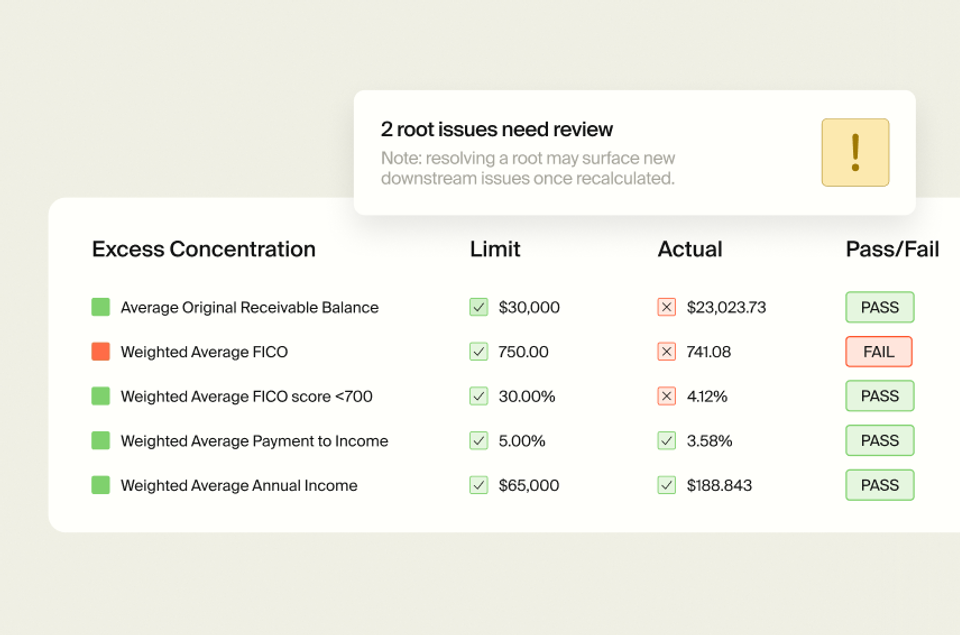Toggle the checkbox beside the 5.00% limit
The width and height of the screenshot is (960, 635).
click(479, 440)
